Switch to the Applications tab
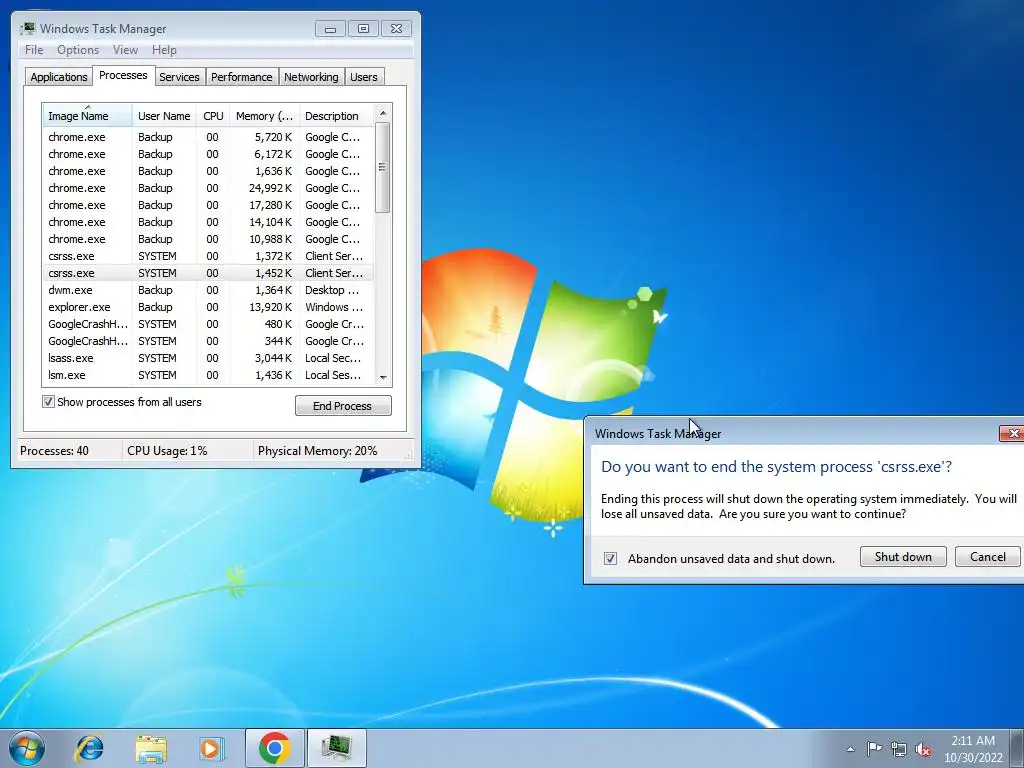Screen dimensions: 1024x768 [59, 76]
